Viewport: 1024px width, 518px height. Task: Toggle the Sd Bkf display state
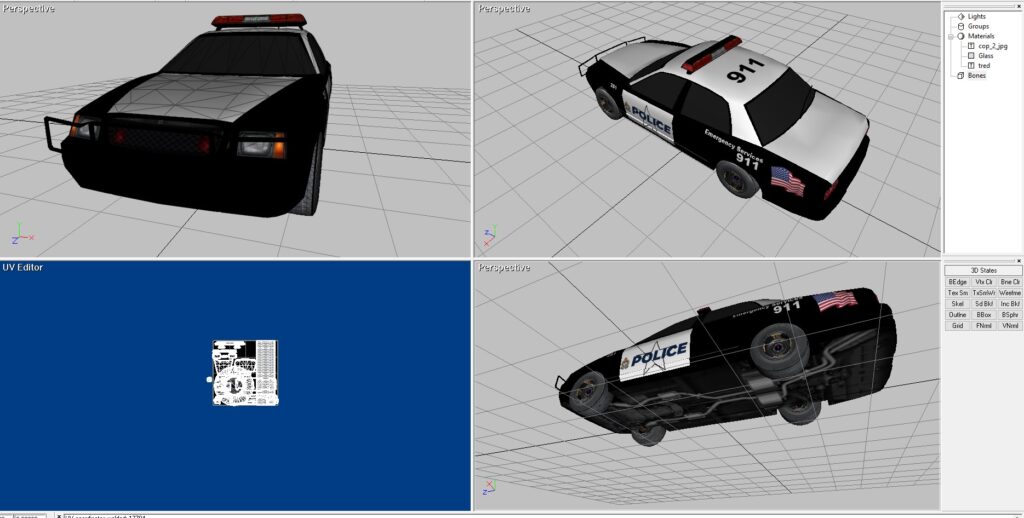[983, 304]
